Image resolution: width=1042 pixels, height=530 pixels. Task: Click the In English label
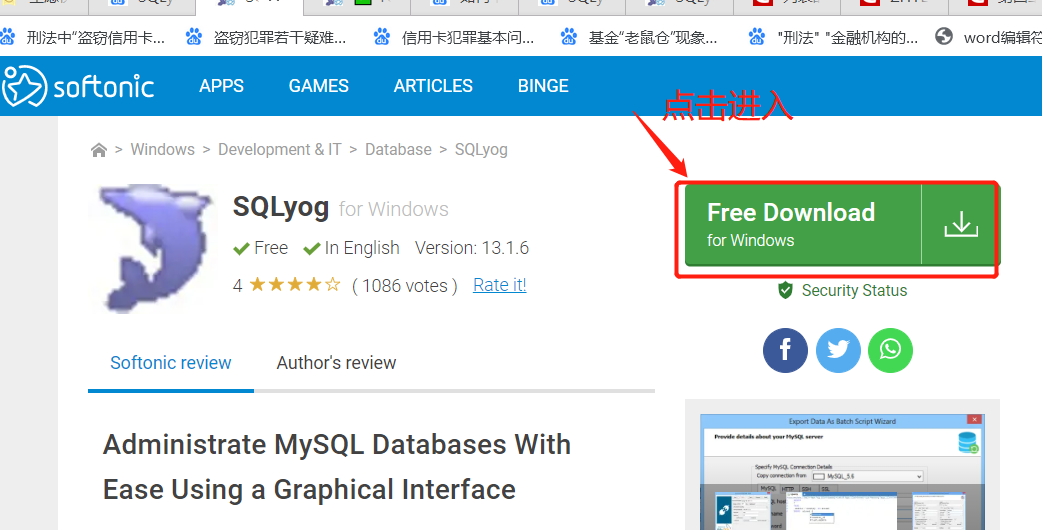(352, 248)
